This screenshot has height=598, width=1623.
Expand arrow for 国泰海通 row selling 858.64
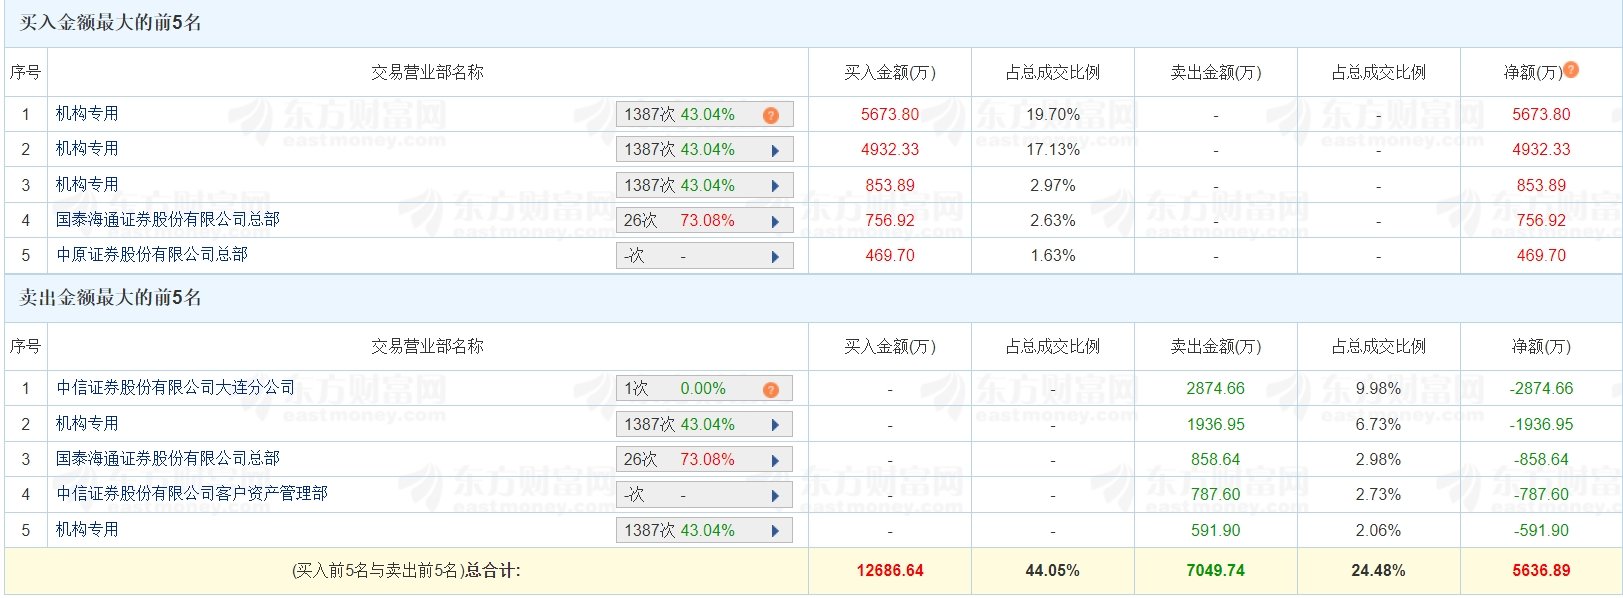pos(775,460)
